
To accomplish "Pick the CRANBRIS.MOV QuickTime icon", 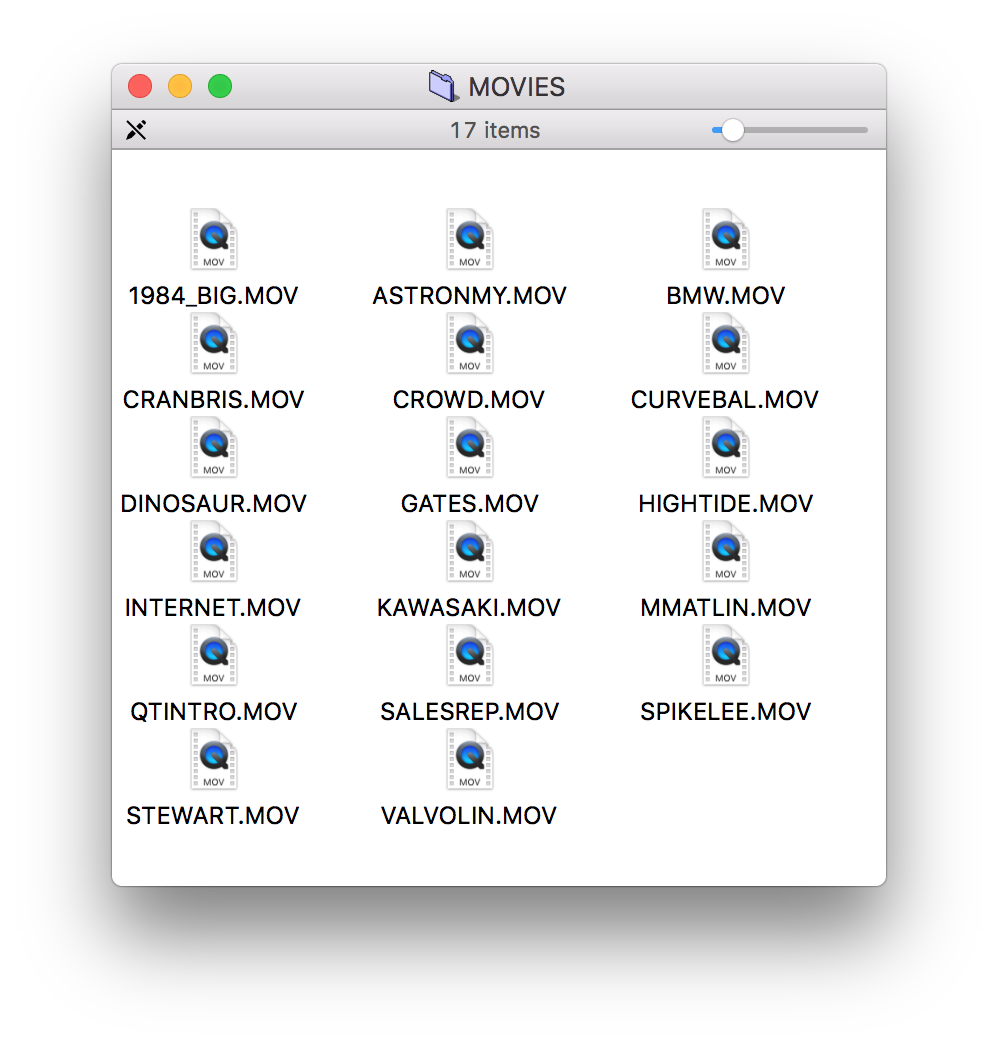I will (x=214, y=344).
